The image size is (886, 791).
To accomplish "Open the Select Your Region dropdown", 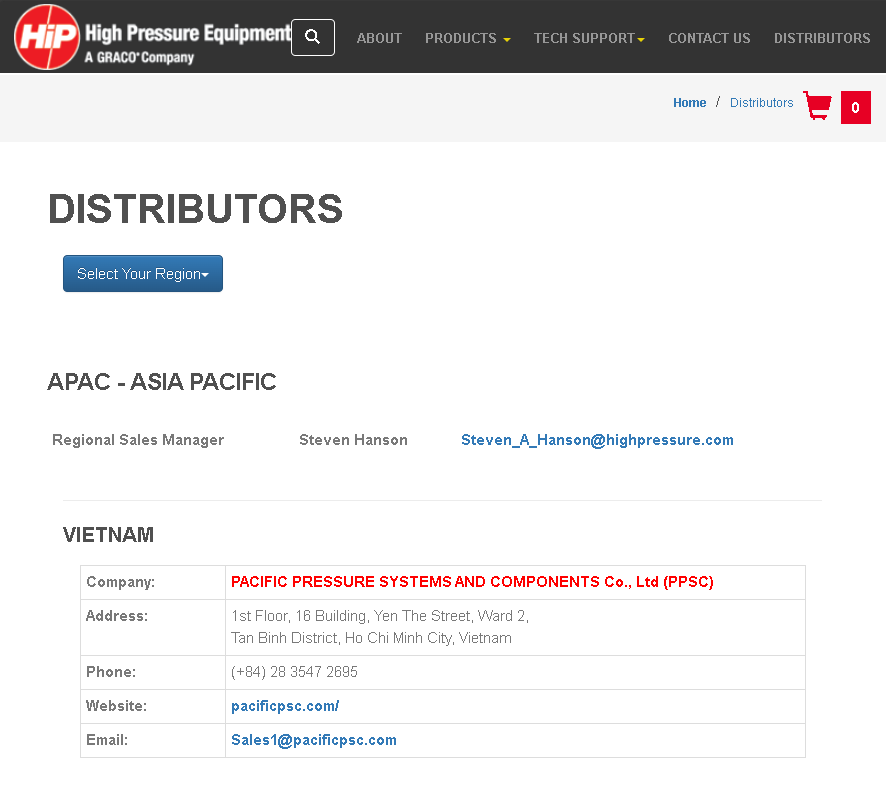I will [143, 274].
